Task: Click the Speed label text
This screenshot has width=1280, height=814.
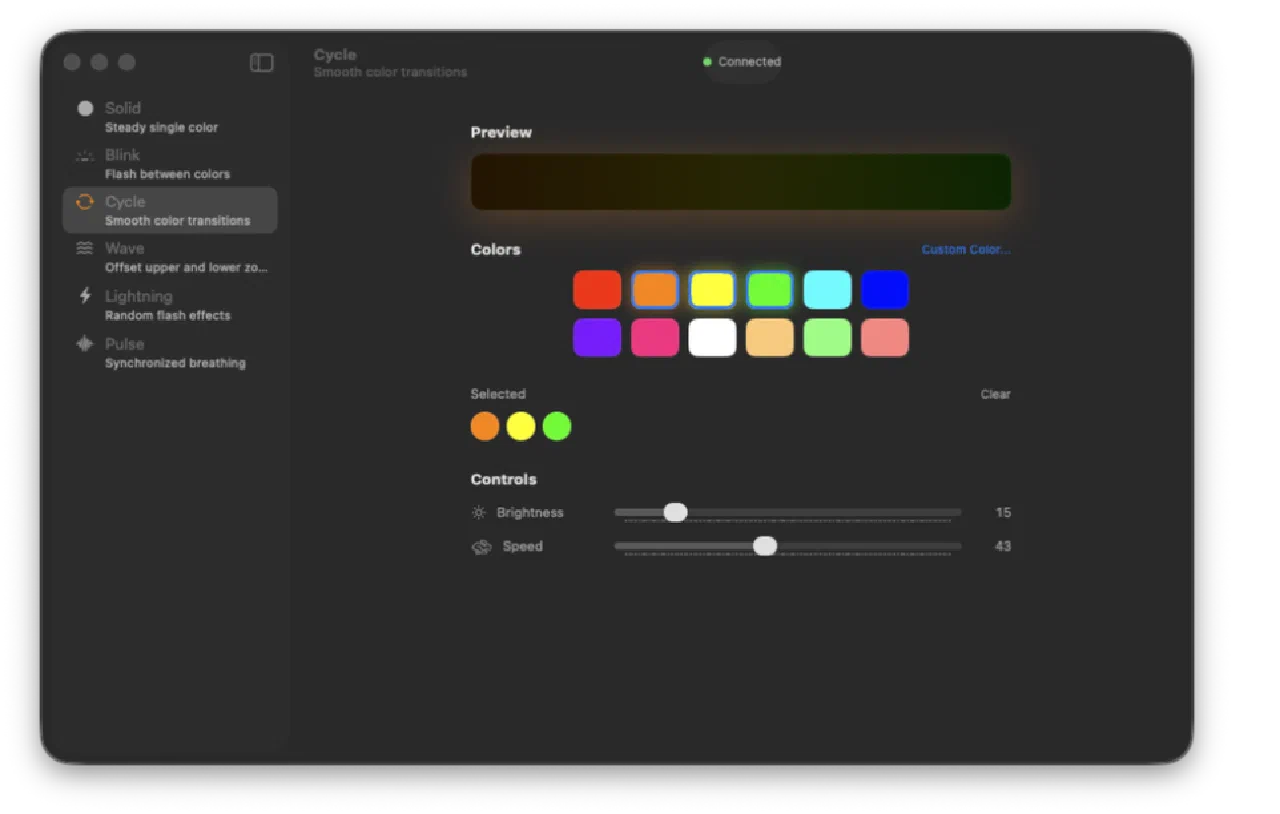Action: [x=522, y=547]
